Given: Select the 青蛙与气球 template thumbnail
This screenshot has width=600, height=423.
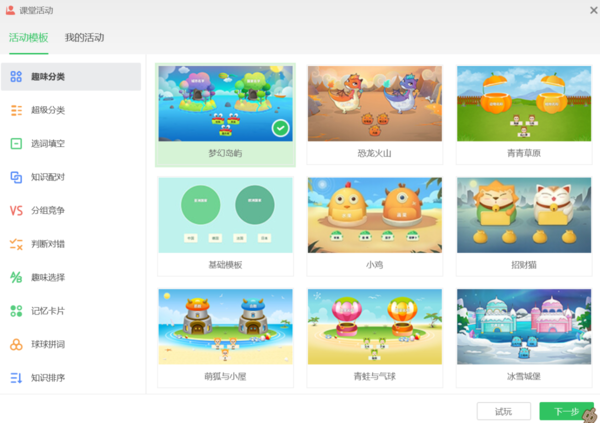Looking at the screenshot, I should (x=375, y=327).
